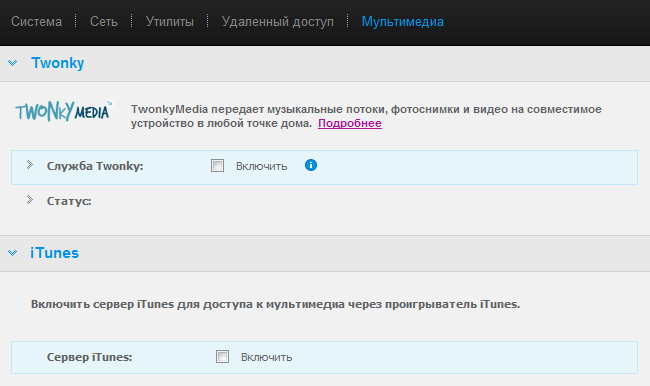This screenshot has width=650, height=386.
Task: Open the Утилиты tab
Action: (170, 22)
